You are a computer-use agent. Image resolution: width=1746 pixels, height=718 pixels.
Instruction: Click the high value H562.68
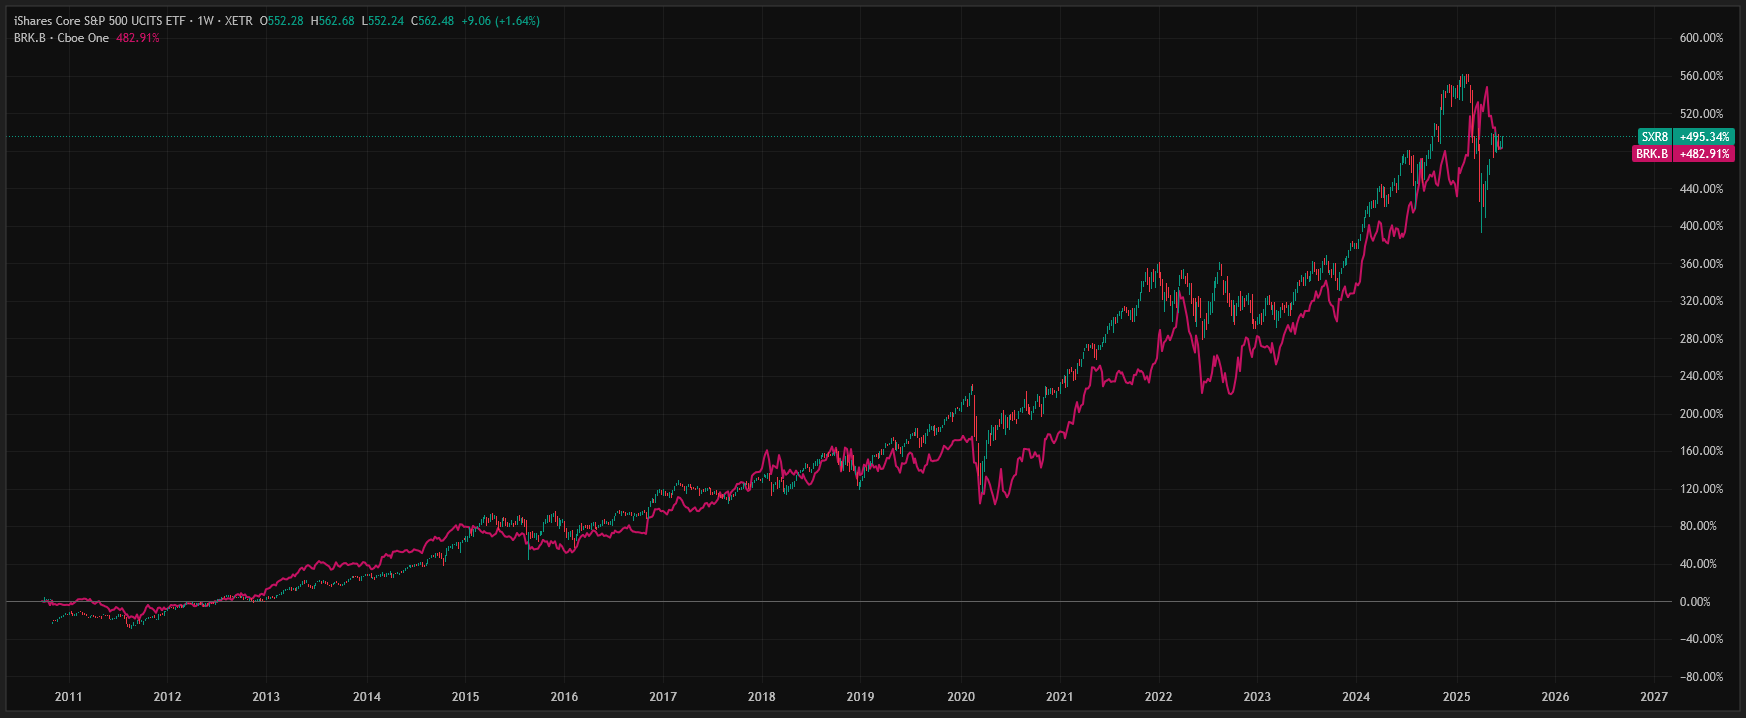point(332,21)
